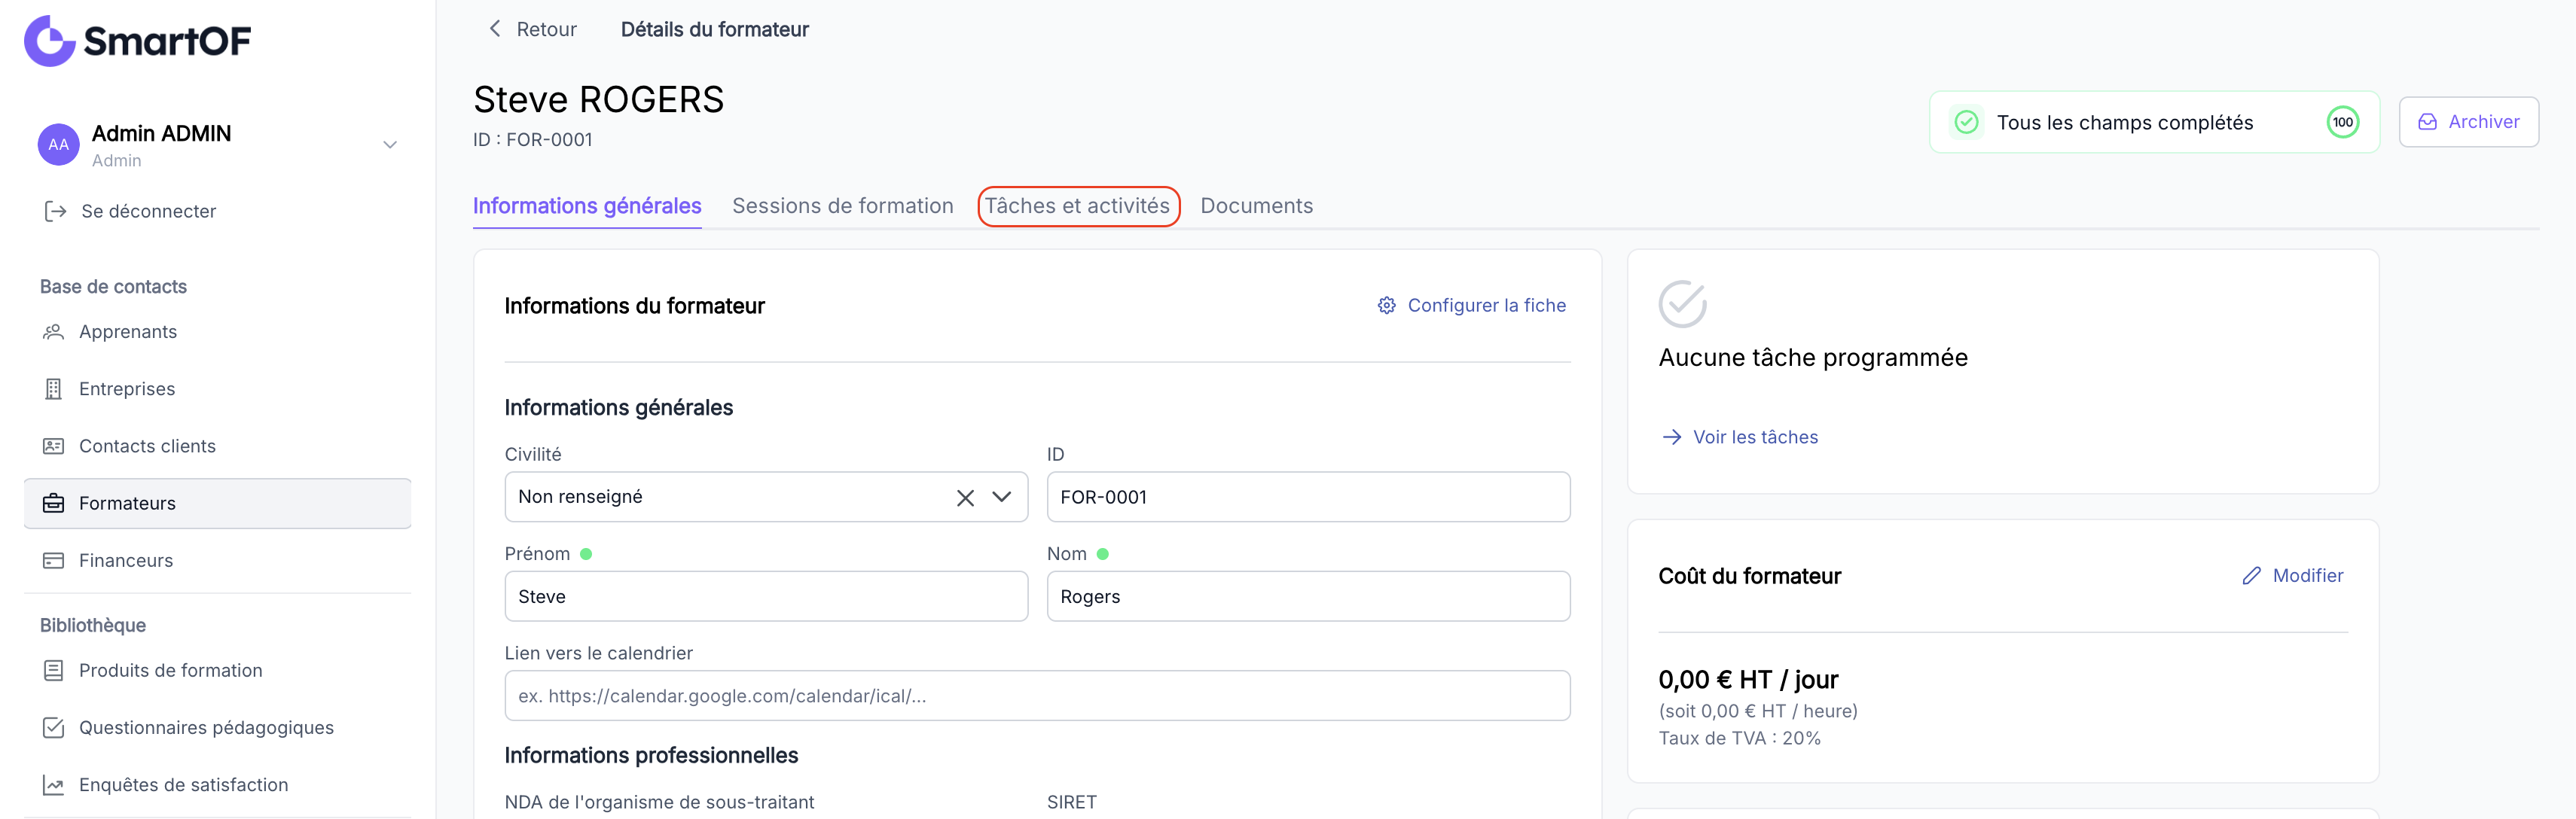Click the SmartOF logo
The image size is (2576, 819).
tap(137, 41)
